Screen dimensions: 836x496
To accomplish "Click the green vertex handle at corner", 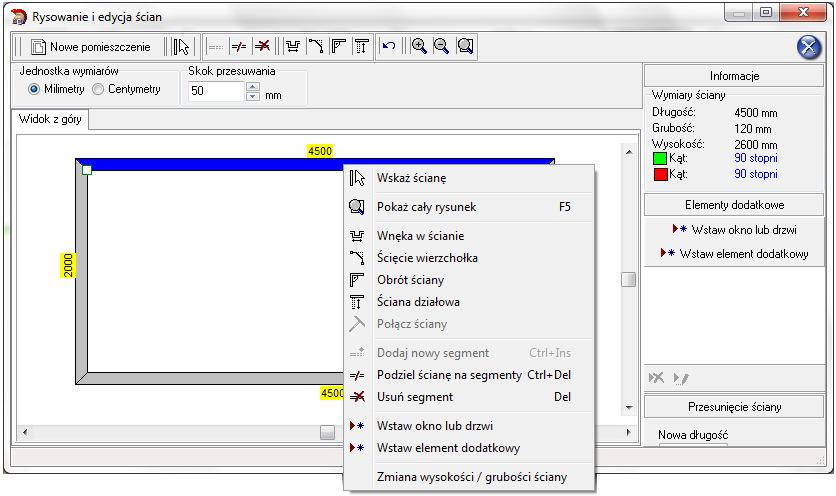I will tap(87, 170).
